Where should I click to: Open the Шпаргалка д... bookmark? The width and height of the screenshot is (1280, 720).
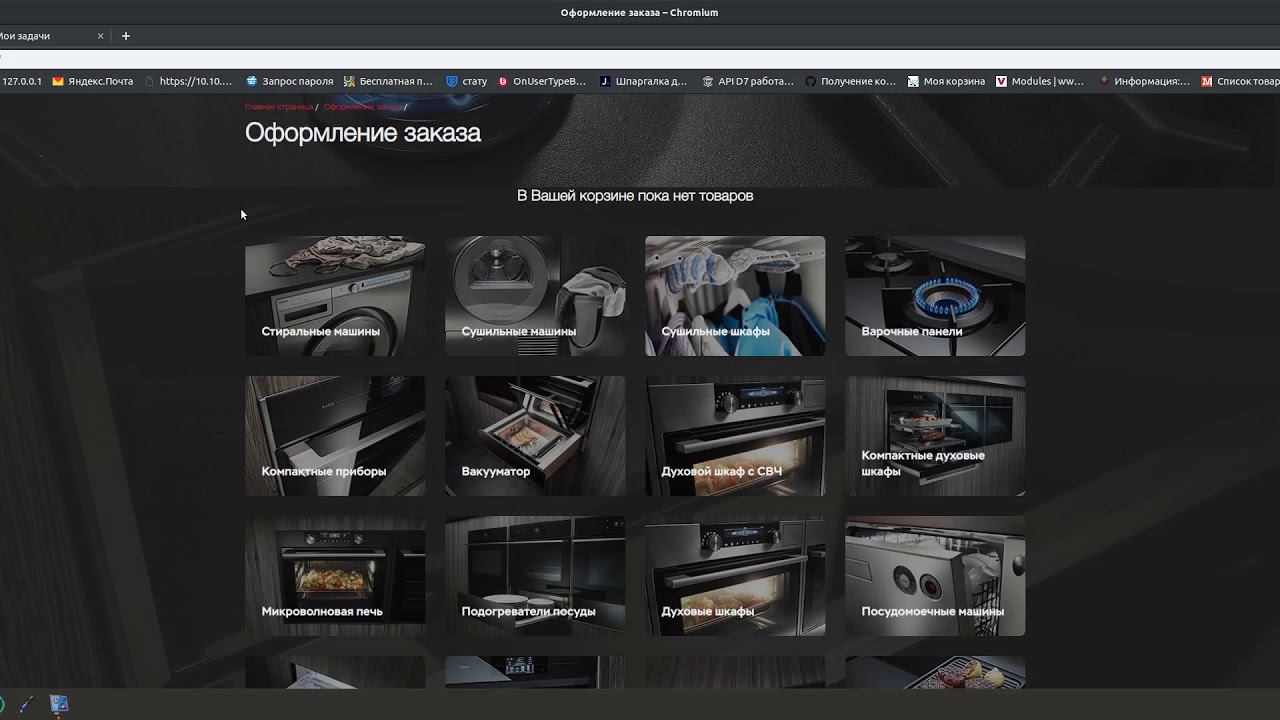pos(643,81)
